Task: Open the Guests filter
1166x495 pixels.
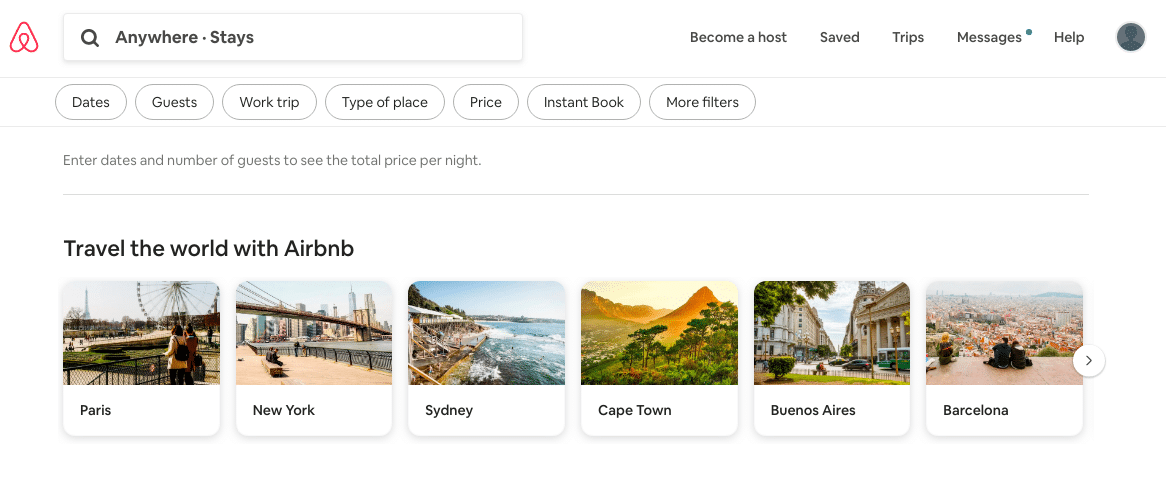Action: coord(174,103)
